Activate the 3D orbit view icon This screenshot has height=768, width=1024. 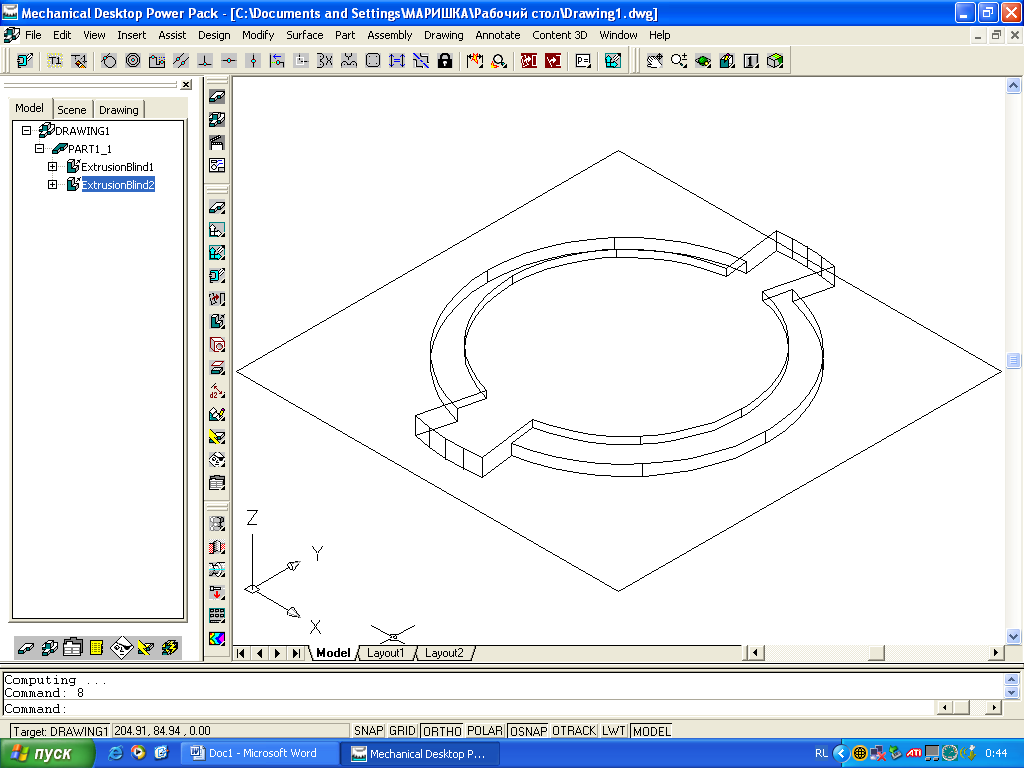click(703, 61)
